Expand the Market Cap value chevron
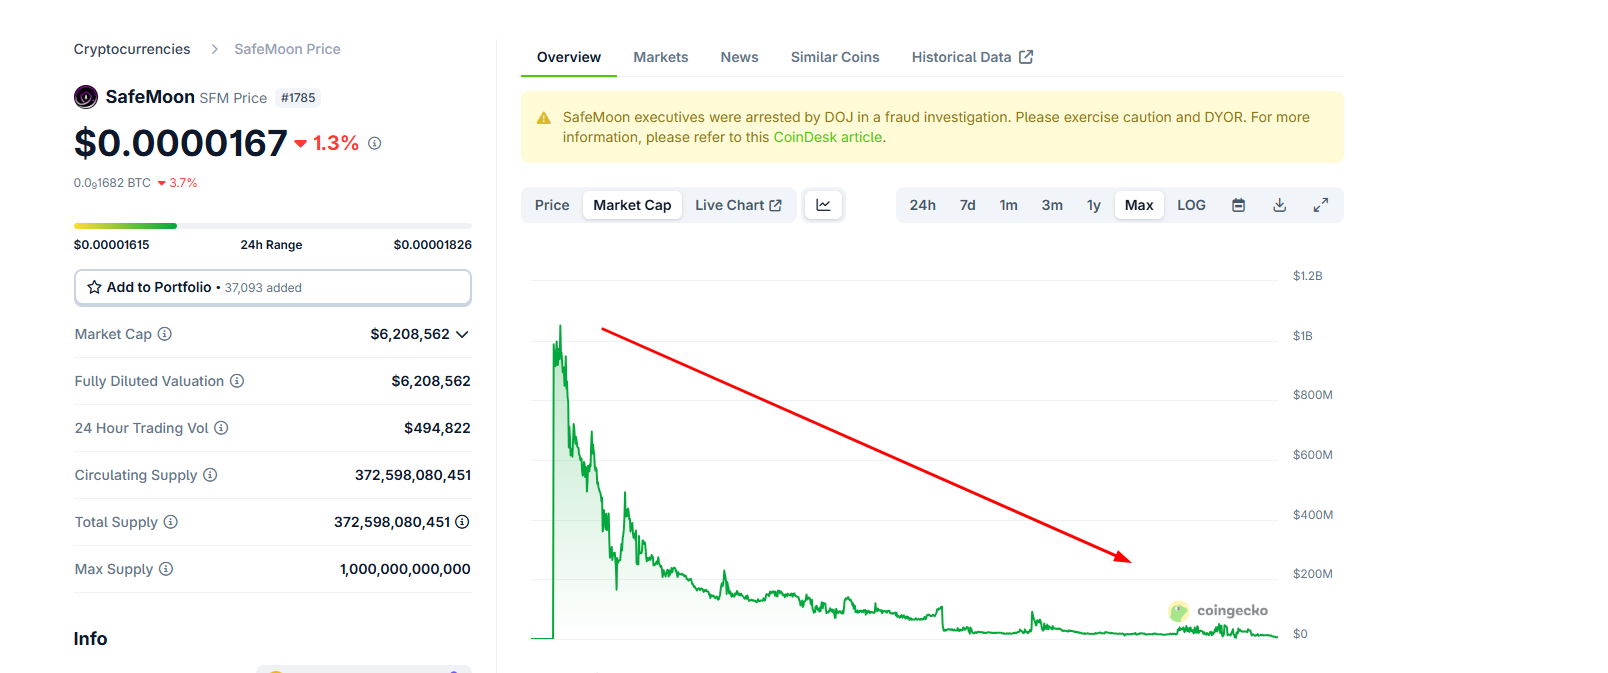The image size is (1608, 673). (462, 334)
